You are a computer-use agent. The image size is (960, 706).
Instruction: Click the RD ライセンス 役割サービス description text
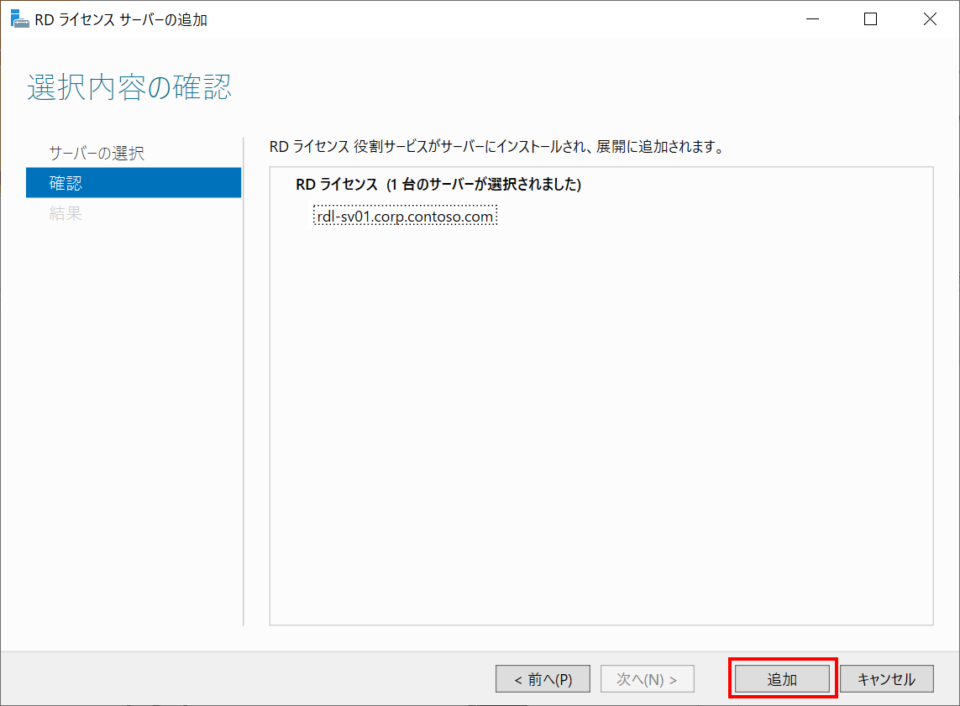click(x=497, y=147)
